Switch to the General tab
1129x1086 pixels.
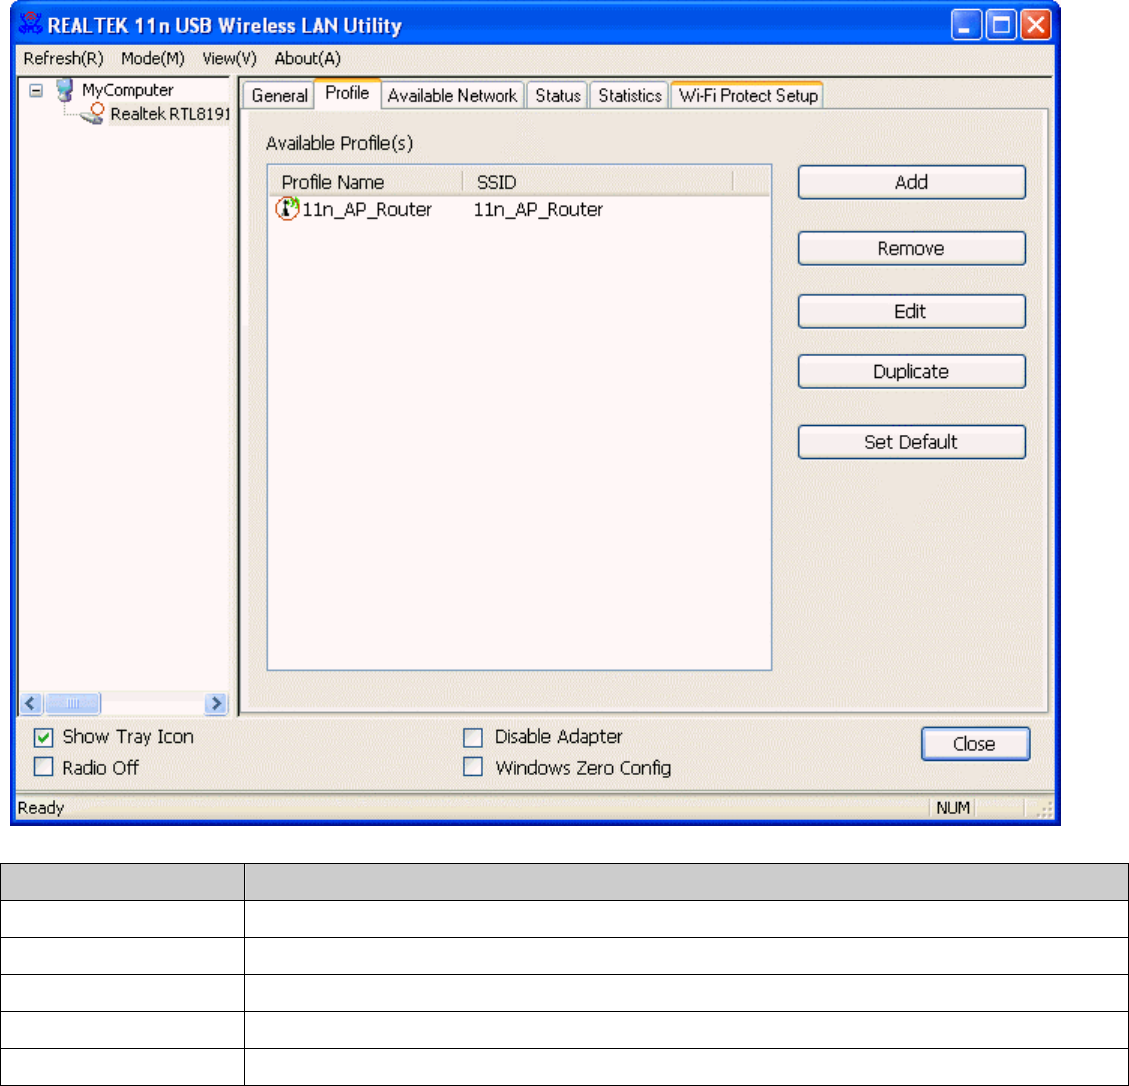click(279, 96)
